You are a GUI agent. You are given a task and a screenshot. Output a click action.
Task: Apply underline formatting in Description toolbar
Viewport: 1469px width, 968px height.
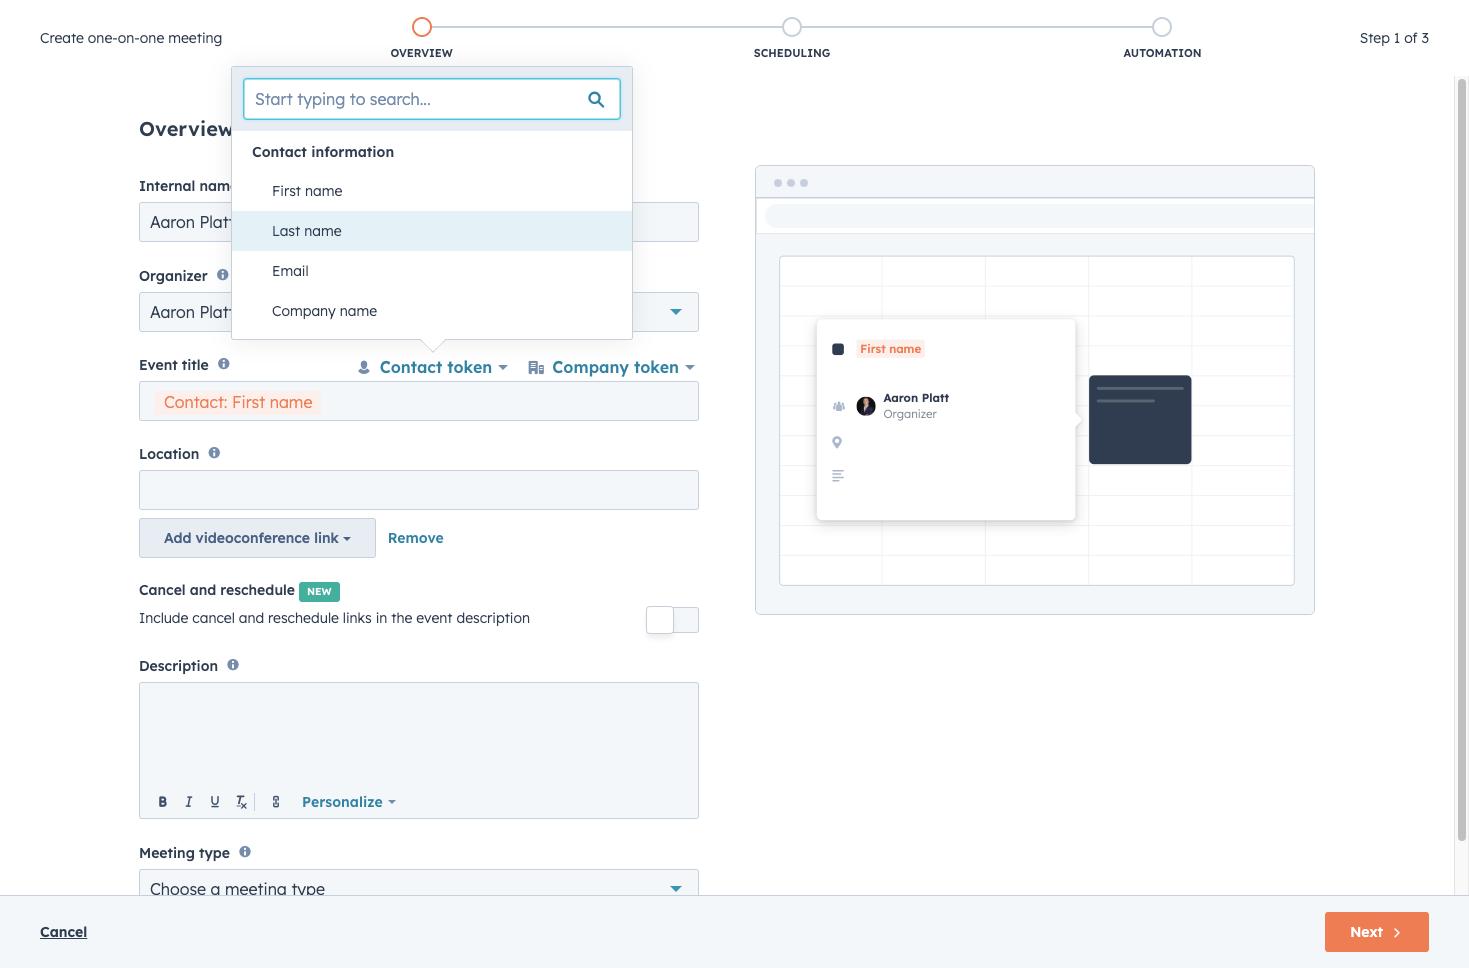[x=215, y=802]
